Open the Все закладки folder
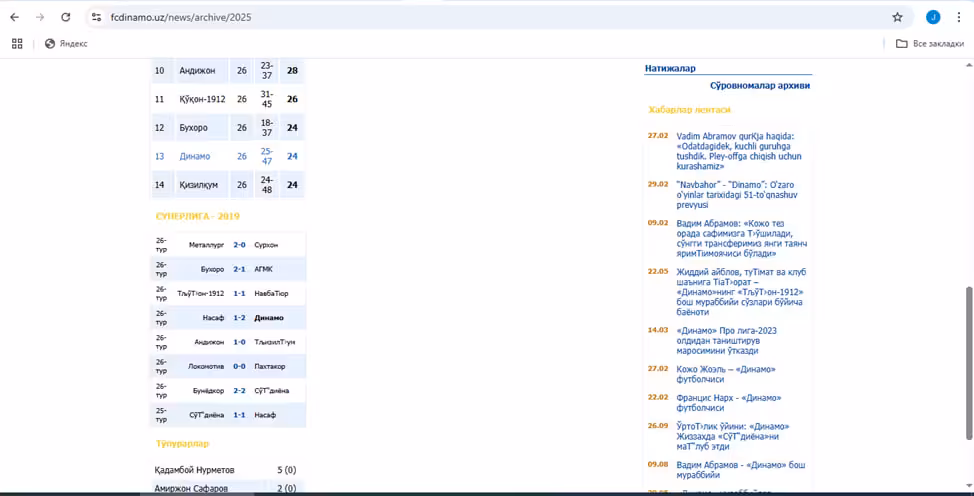 coord(929,44)
